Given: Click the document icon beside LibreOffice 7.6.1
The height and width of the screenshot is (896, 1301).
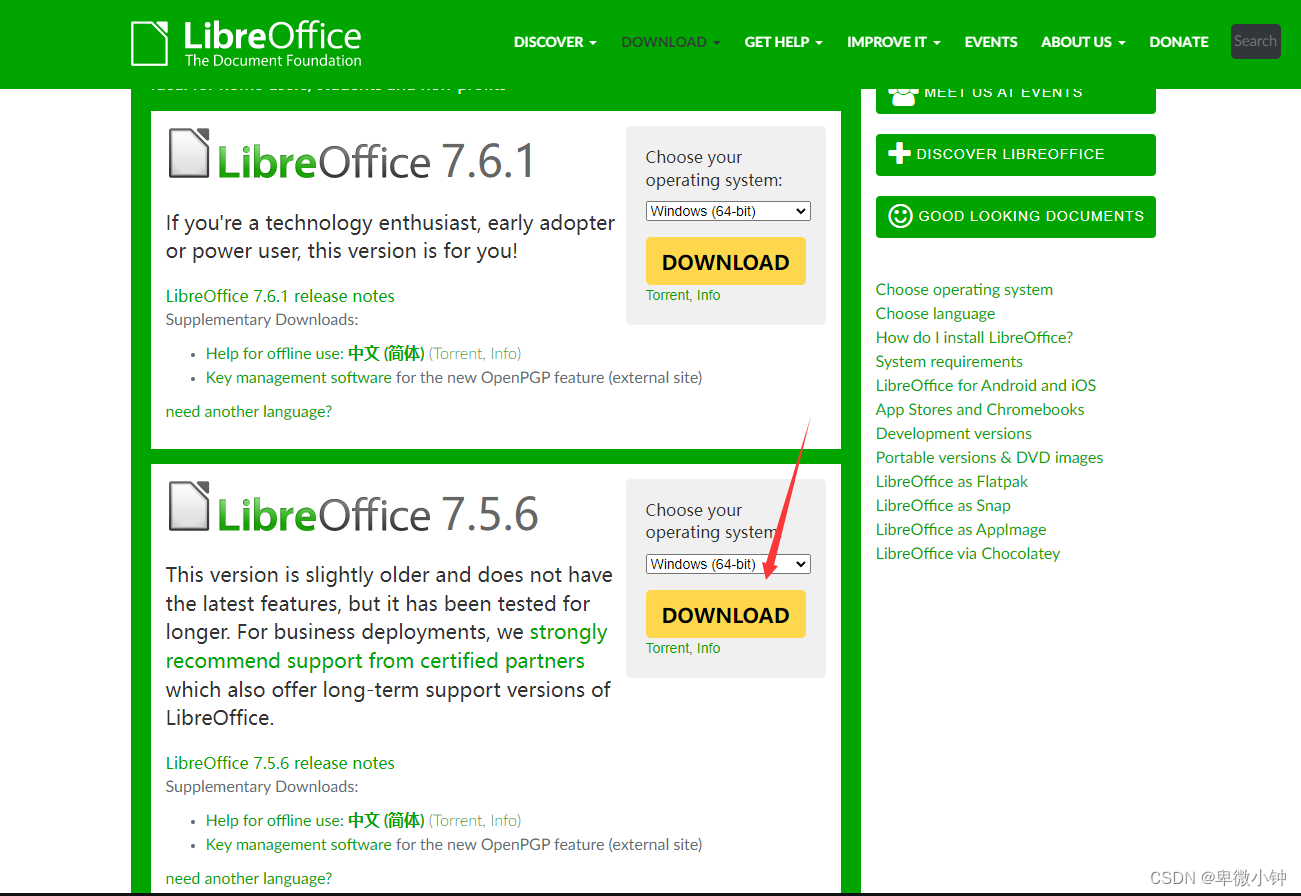Looking at the screenshot, I should pos(189,153).
